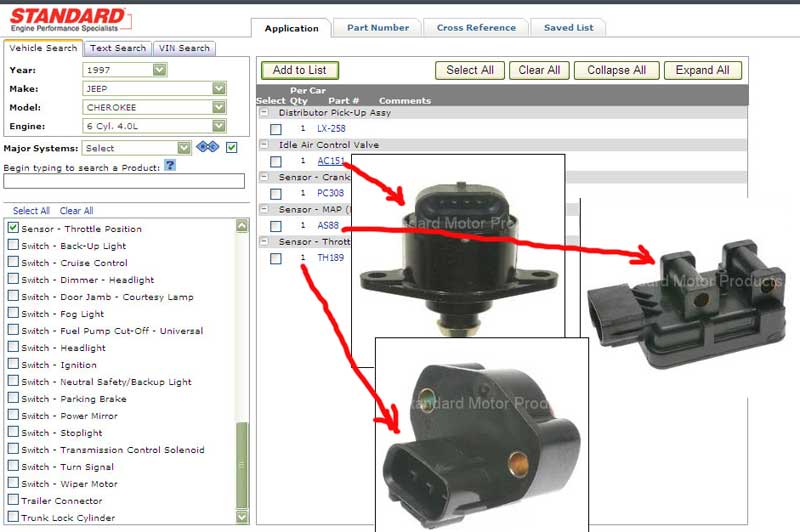800x532 pixels.
Task: Open the VIN Search tab
Action: tap(184, 48)
